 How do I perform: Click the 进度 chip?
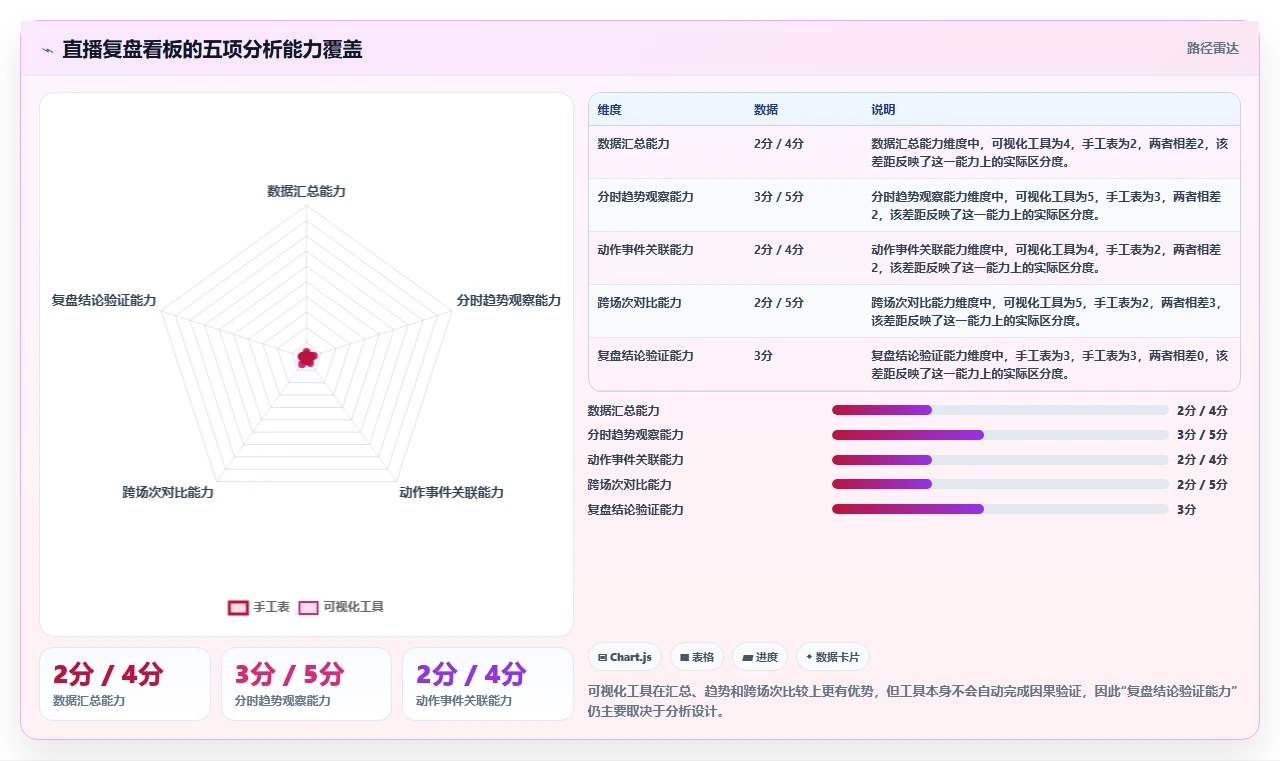(x=760, y=657)
